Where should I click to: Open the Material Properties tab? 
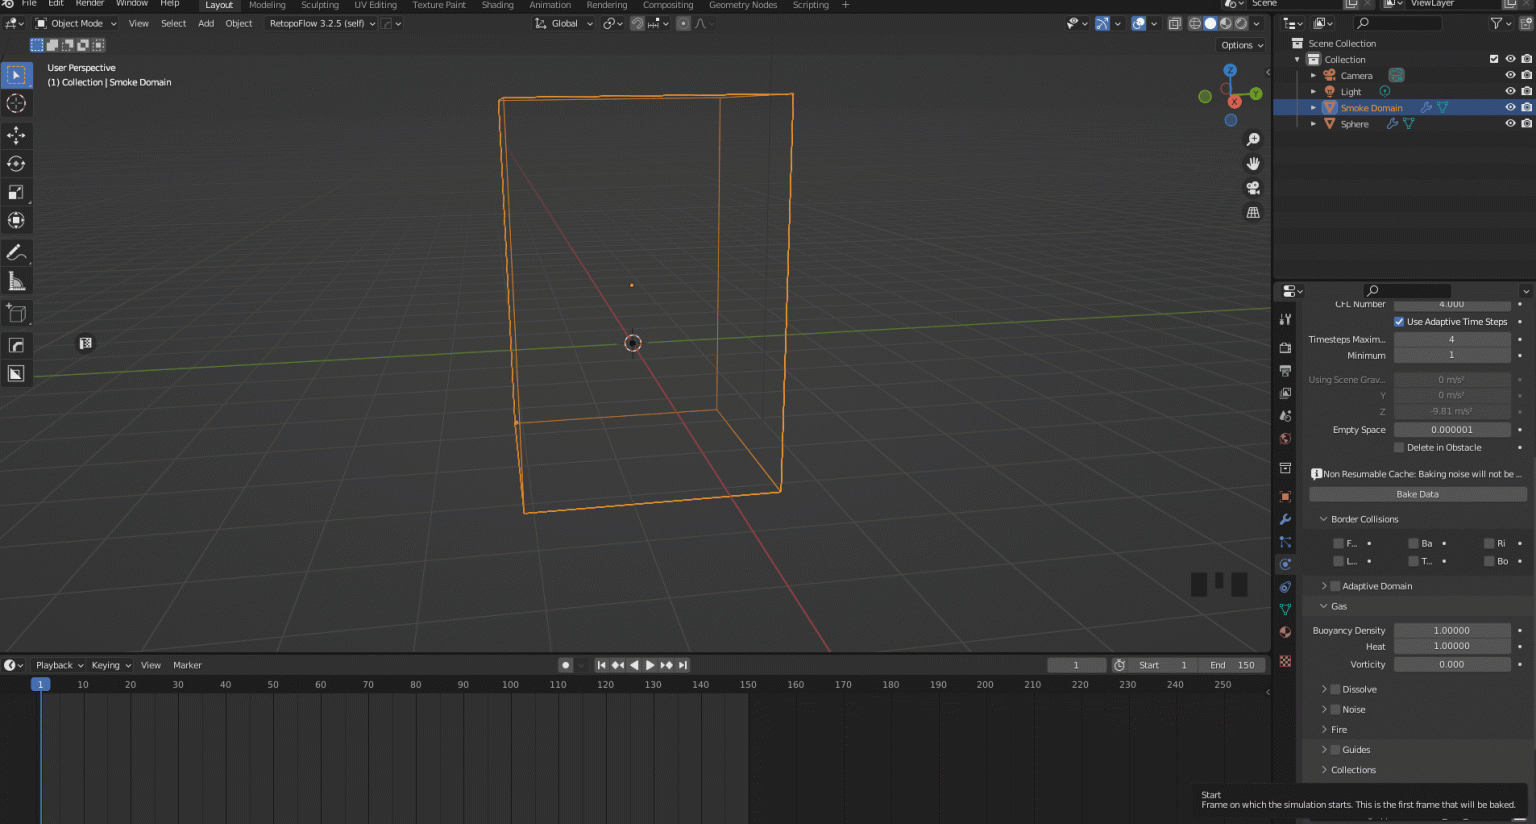1285,631
